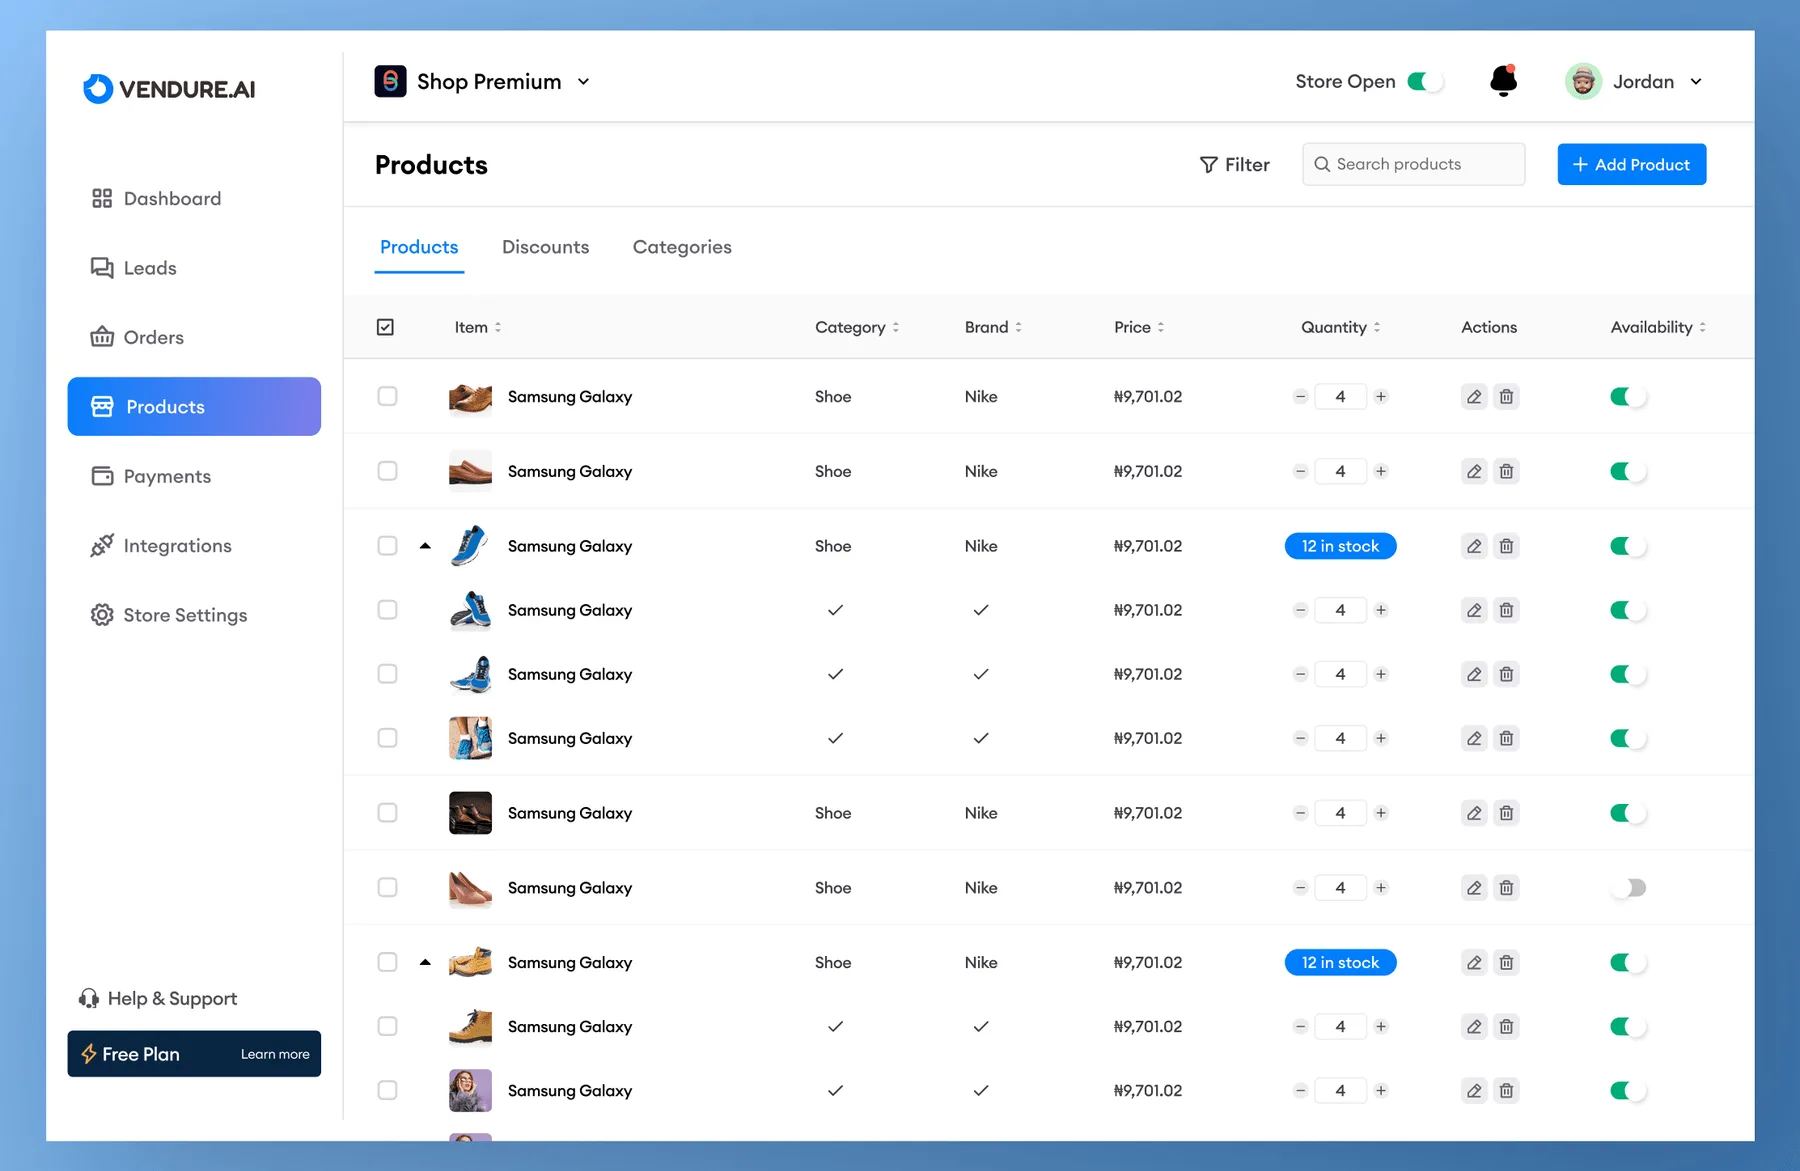Delete the product with the woman photo thumbnail
Screen dimensions: 1800x1171
tap(1506, 1090)
